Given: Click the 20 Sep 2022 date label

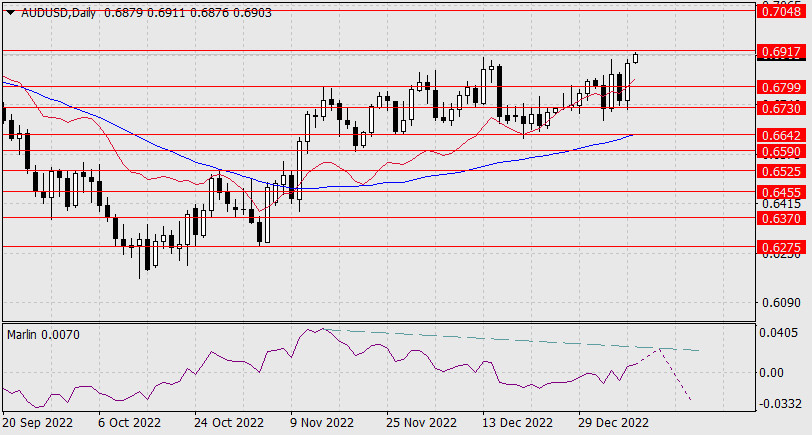Looking at the screenshot, I should pyautogui.click(x=38, y=422).
